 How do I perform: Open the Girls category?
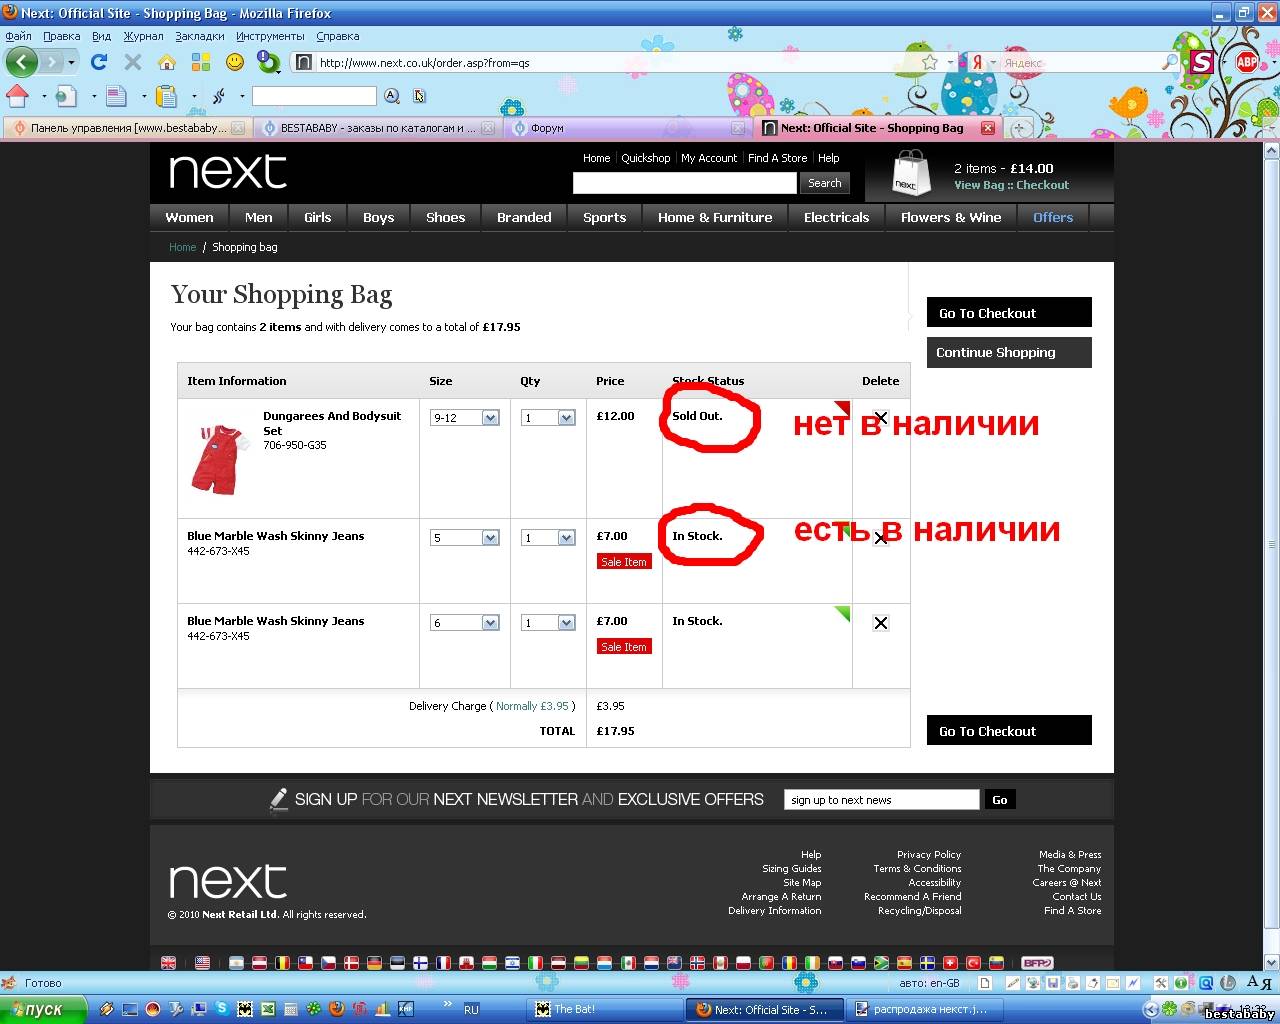point(318,217)
